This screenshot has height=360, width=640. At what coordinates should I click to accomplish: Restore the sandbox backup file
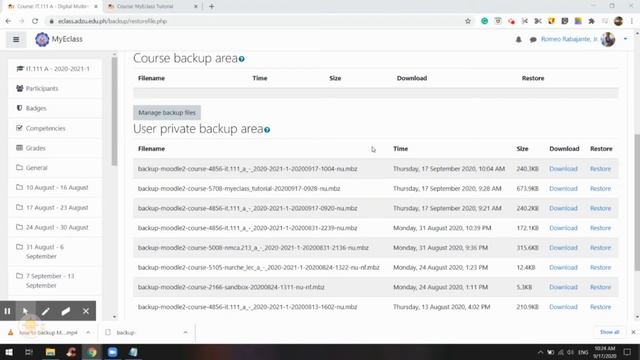[600, 287]
